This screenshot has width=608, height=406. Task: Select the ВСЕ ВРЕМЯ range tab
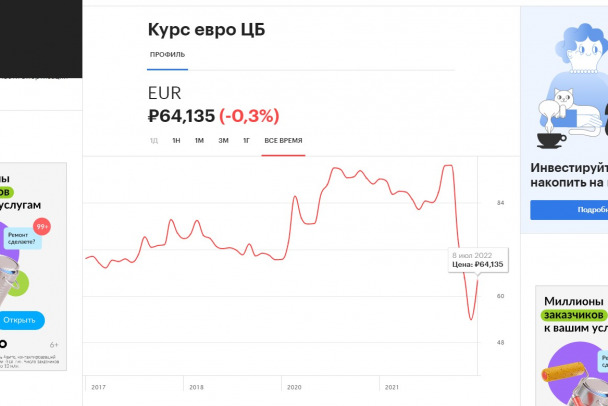pyautogui.click(x=283, y=140)
